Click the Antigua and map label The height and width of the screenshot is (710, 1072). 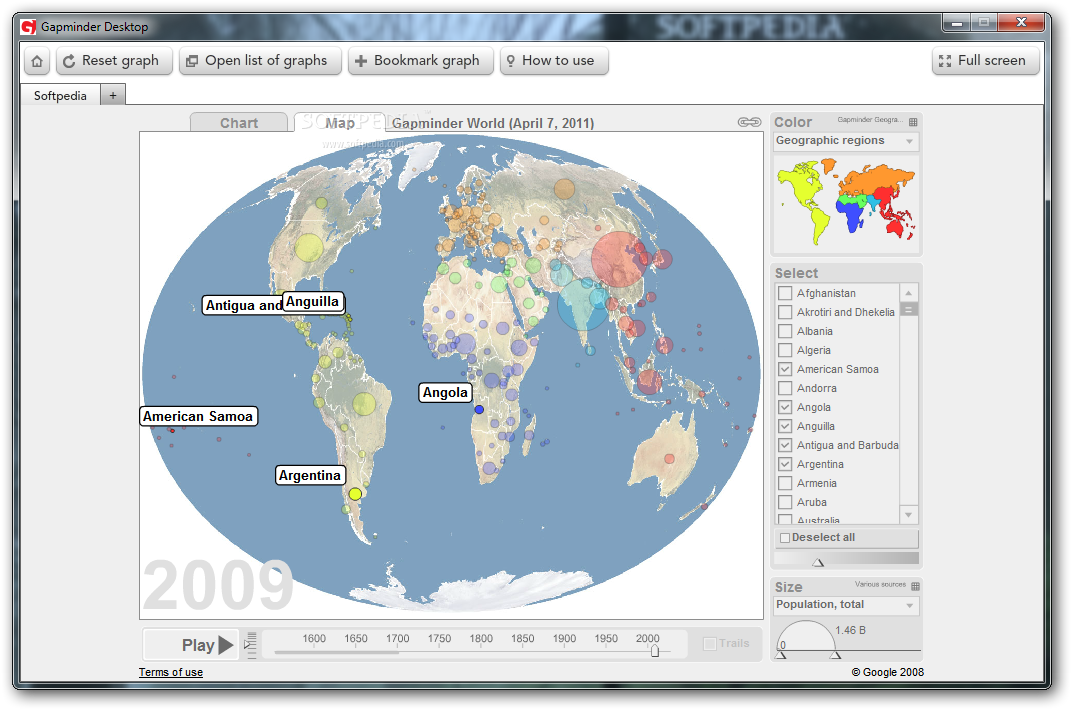[243, 305]
